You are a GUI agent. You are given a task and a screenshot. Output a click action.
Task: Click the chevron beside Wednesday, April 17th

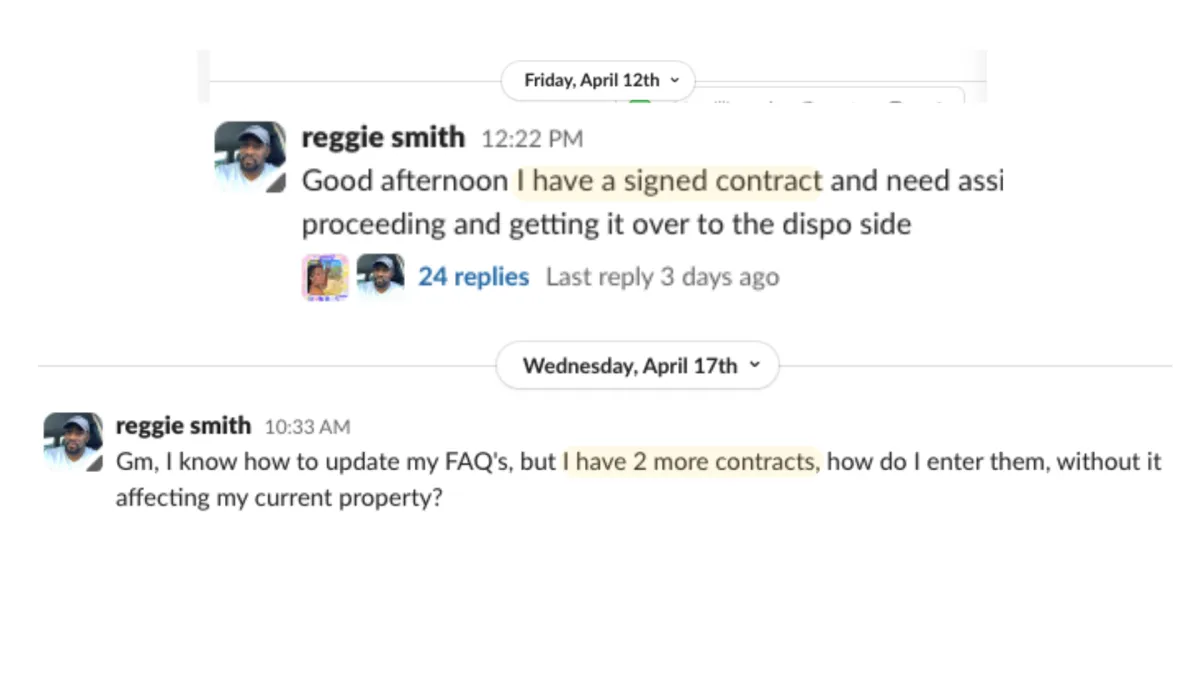click(x=755, y=365)
